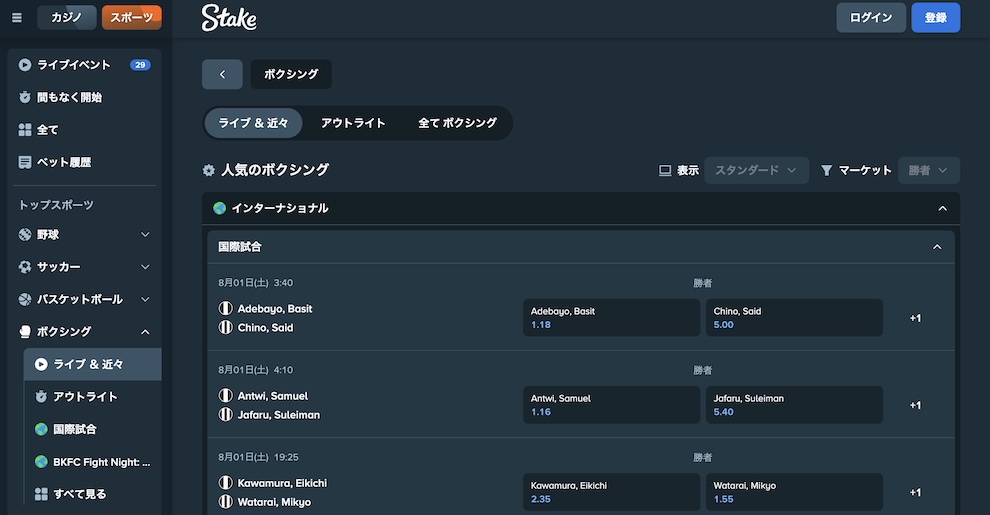
Task: Click the baseball icon beside 野球
Action: 25,234
